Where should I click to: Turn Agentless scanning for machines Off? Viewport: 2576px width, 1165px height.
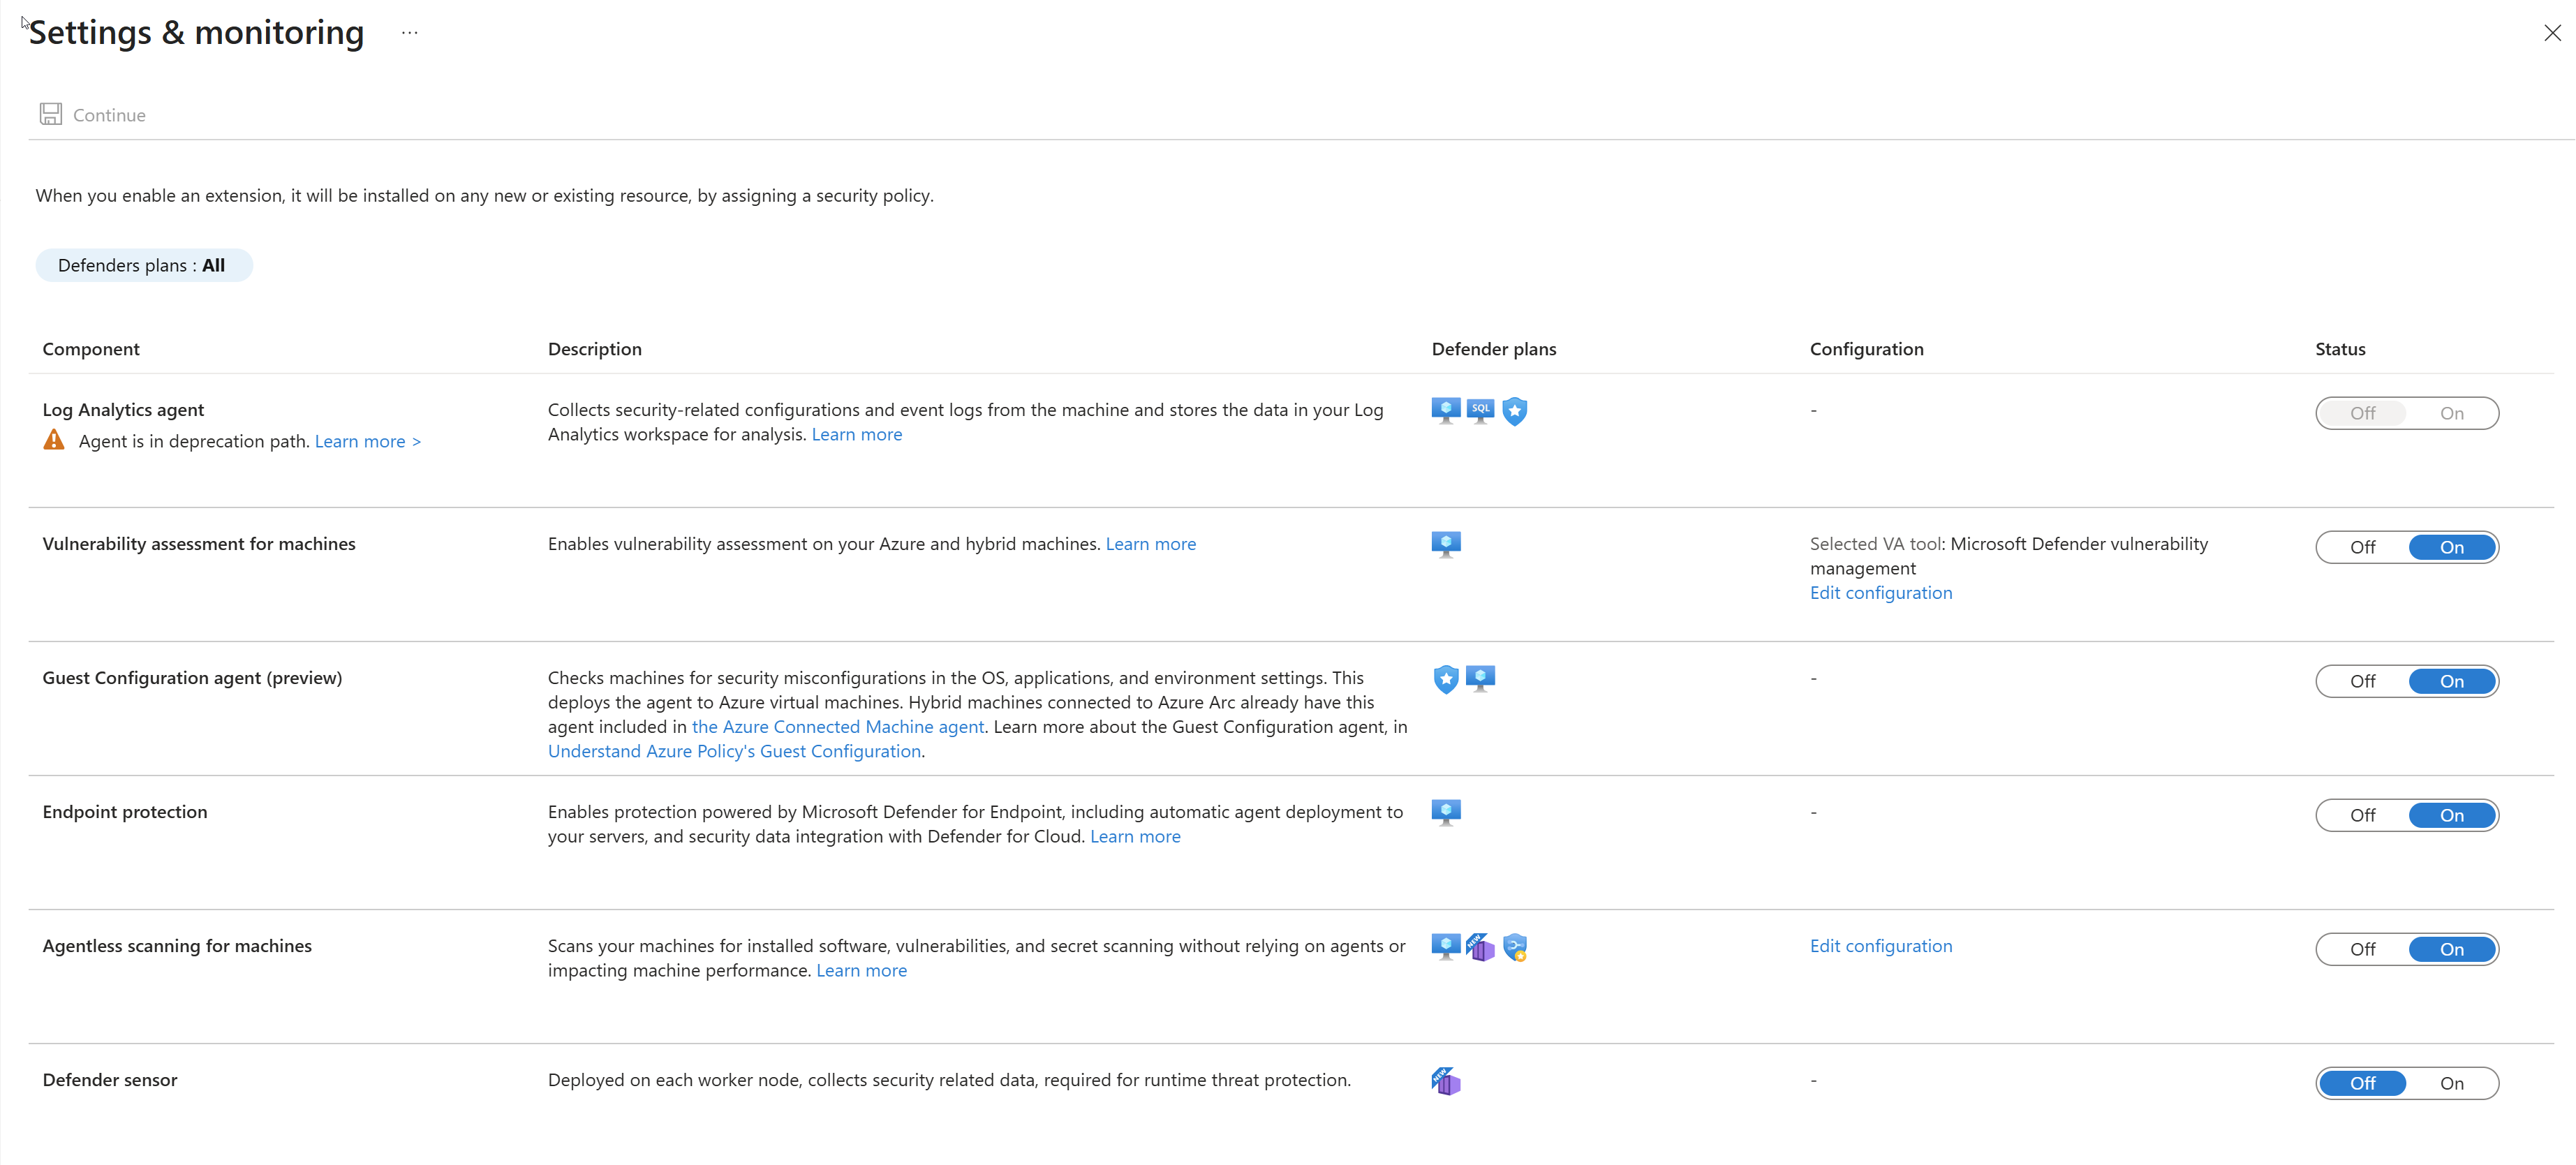pos(2362,949)
